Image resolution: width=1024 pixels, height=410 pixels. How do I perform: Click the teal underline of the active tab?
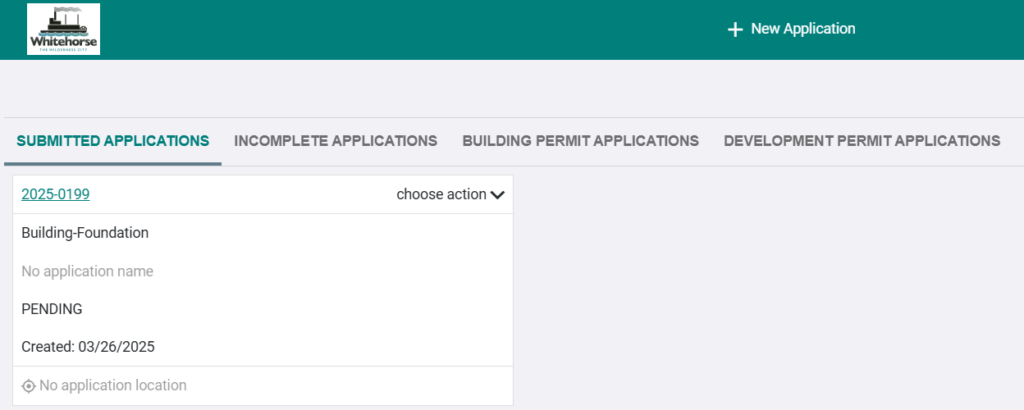click(112, 163)
